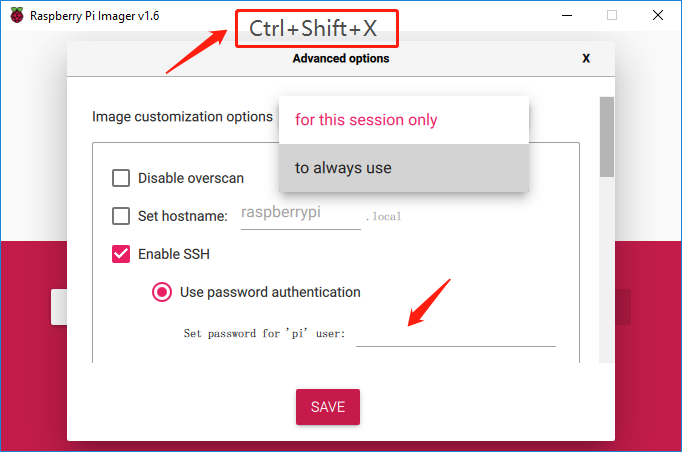Click the Ctrl+Shift+X shortcut annotation box
This screenshot has width=683, height=452.
317,28
